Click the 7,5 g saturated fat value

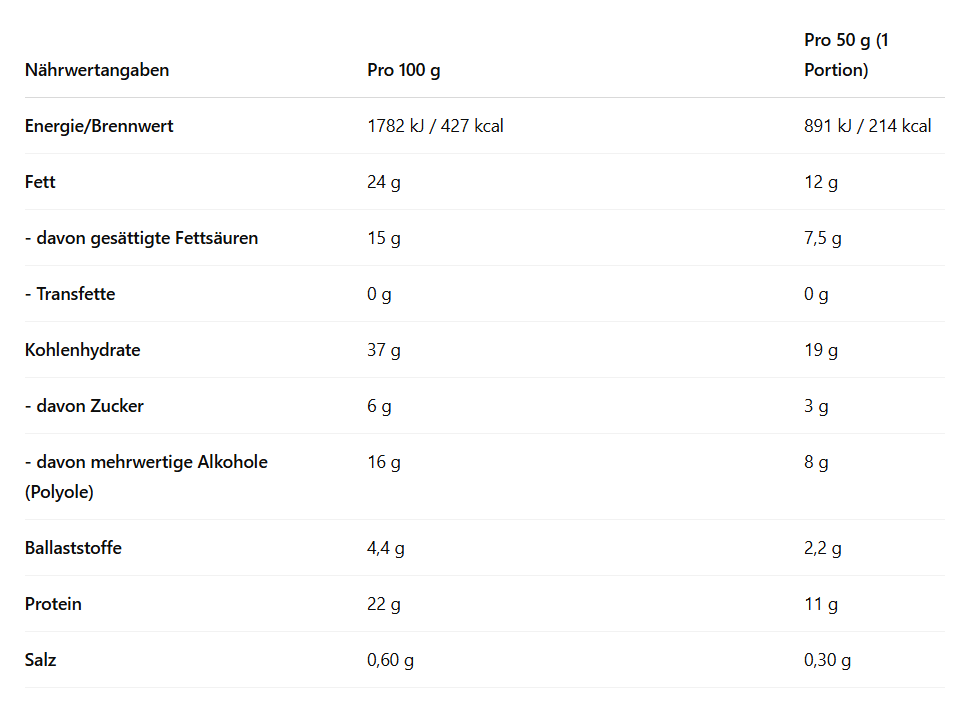pos(823,238)
